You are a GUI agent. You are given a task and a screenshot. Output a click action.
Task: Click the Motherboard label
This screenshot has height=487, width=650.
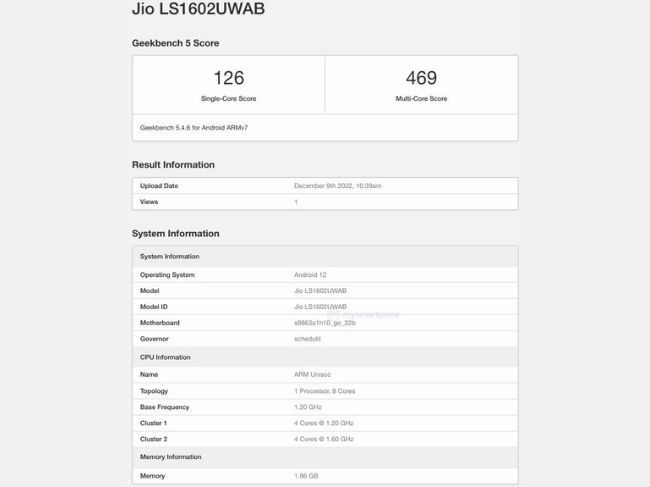pyautogui.click(x=160, y=323)
